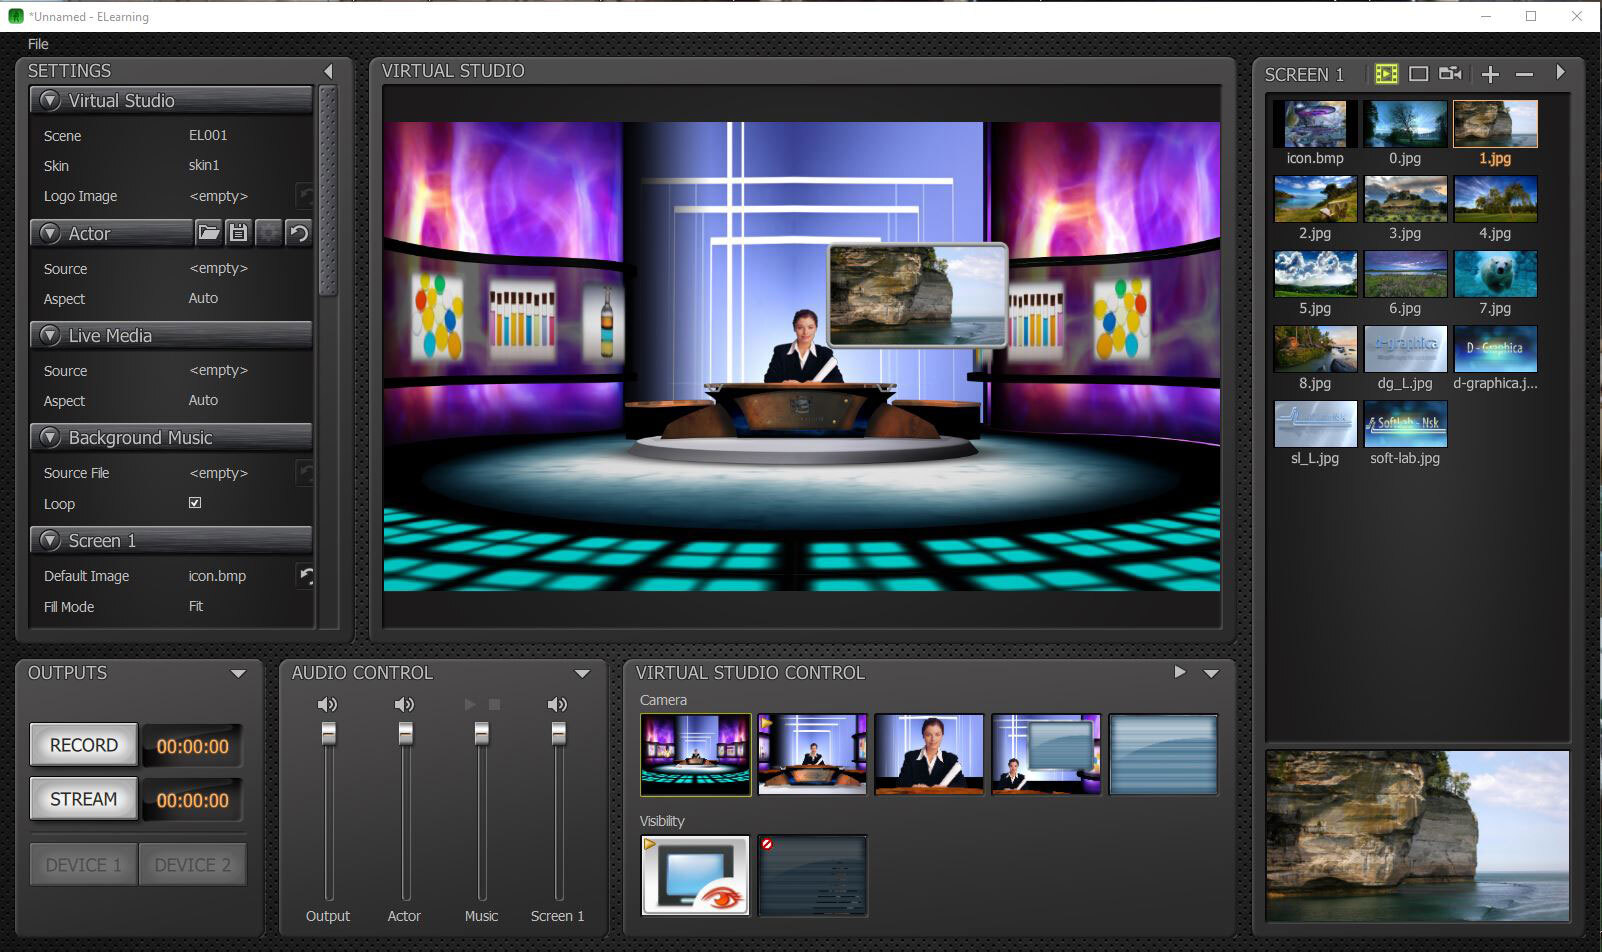Click the camera source icon in Screen 1 header
Viewport: 1602px width, 952px height.
point(1450,74)
